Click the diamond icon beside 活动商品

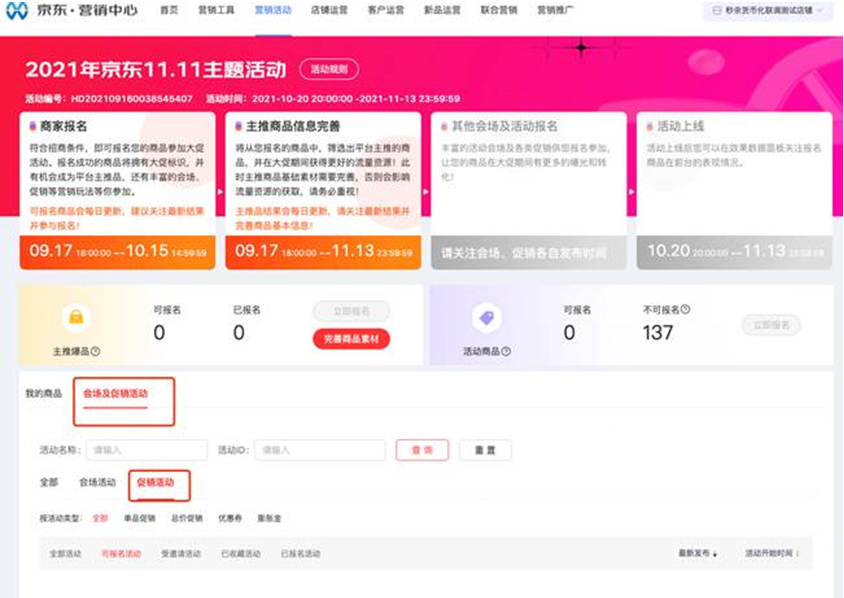point(488,318)
